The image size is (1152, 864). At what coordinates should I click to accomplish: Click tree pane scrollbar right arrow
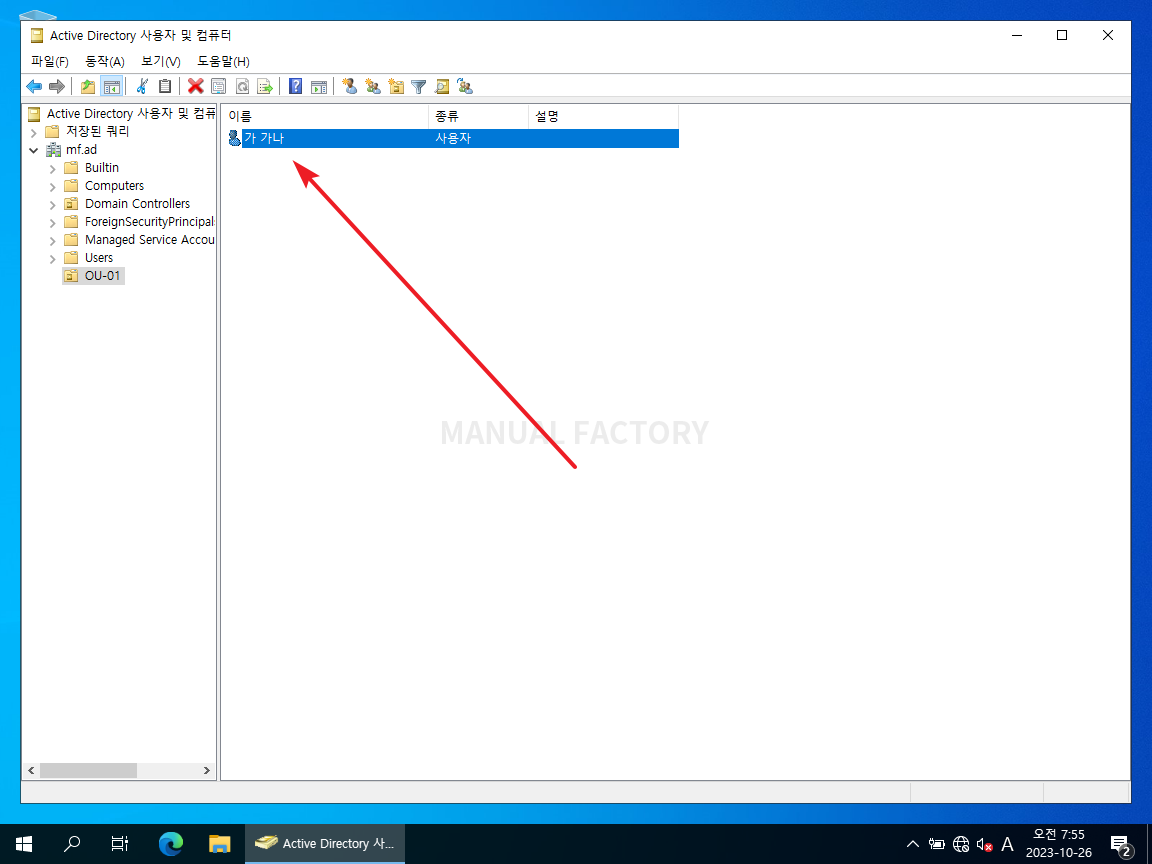coord(206,771)
